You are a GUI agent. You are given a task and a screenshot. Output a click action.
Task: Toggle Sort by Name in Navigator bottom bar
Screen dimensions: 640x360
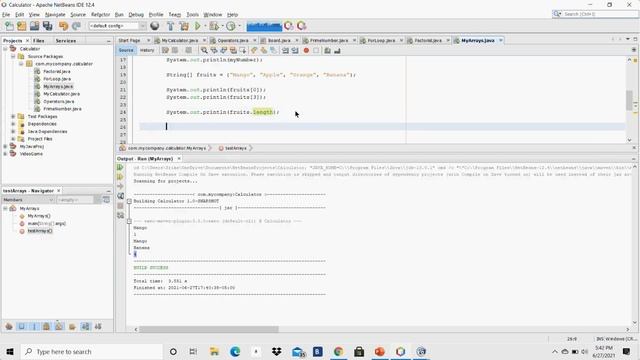[85, 327]
